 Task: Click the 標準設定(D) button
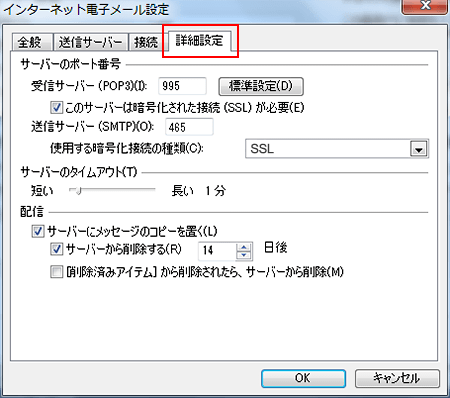tap(261, 86)
